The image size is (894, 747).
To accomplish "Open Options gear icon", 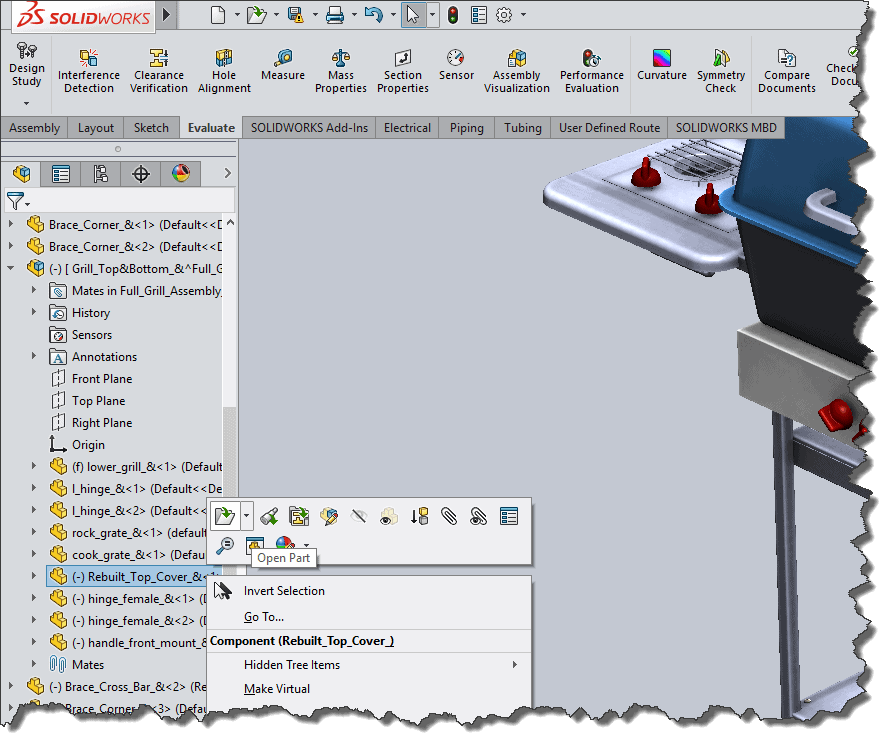I will point(504,15).
